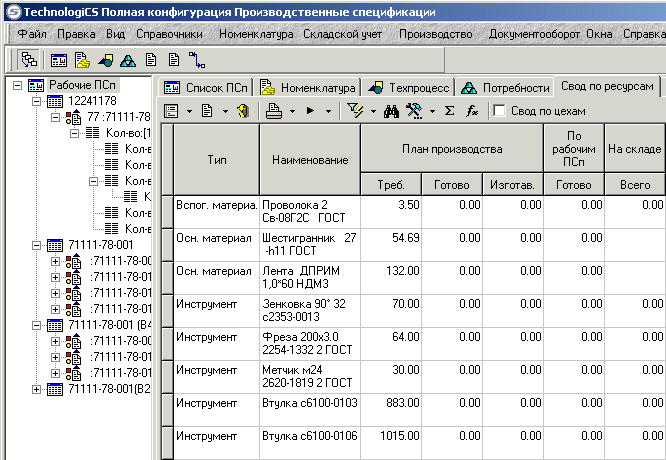The height and width of the screenshot is (460, 666).
Task: Collapse the Рабочие ПСп root node
Action: (18, 86)
